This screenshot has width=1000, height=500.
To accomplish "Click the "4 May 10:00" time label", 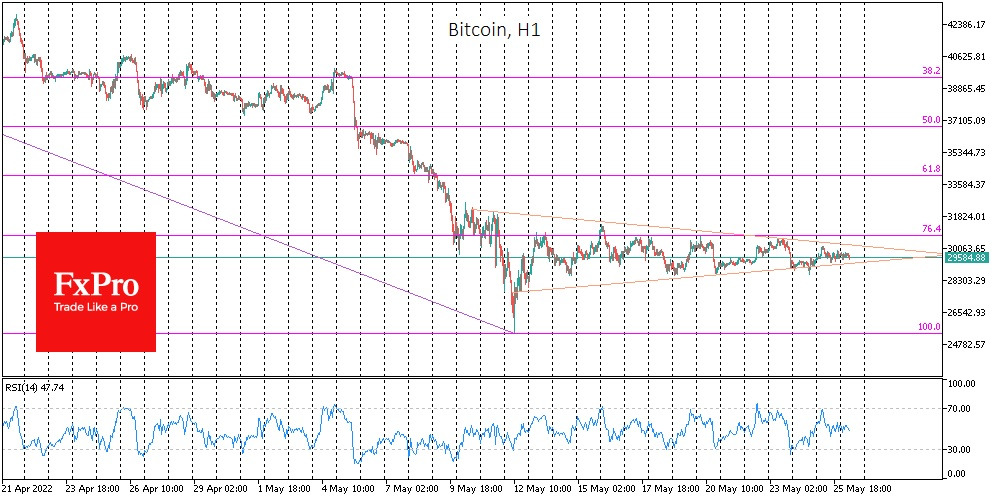I will 349,487.
